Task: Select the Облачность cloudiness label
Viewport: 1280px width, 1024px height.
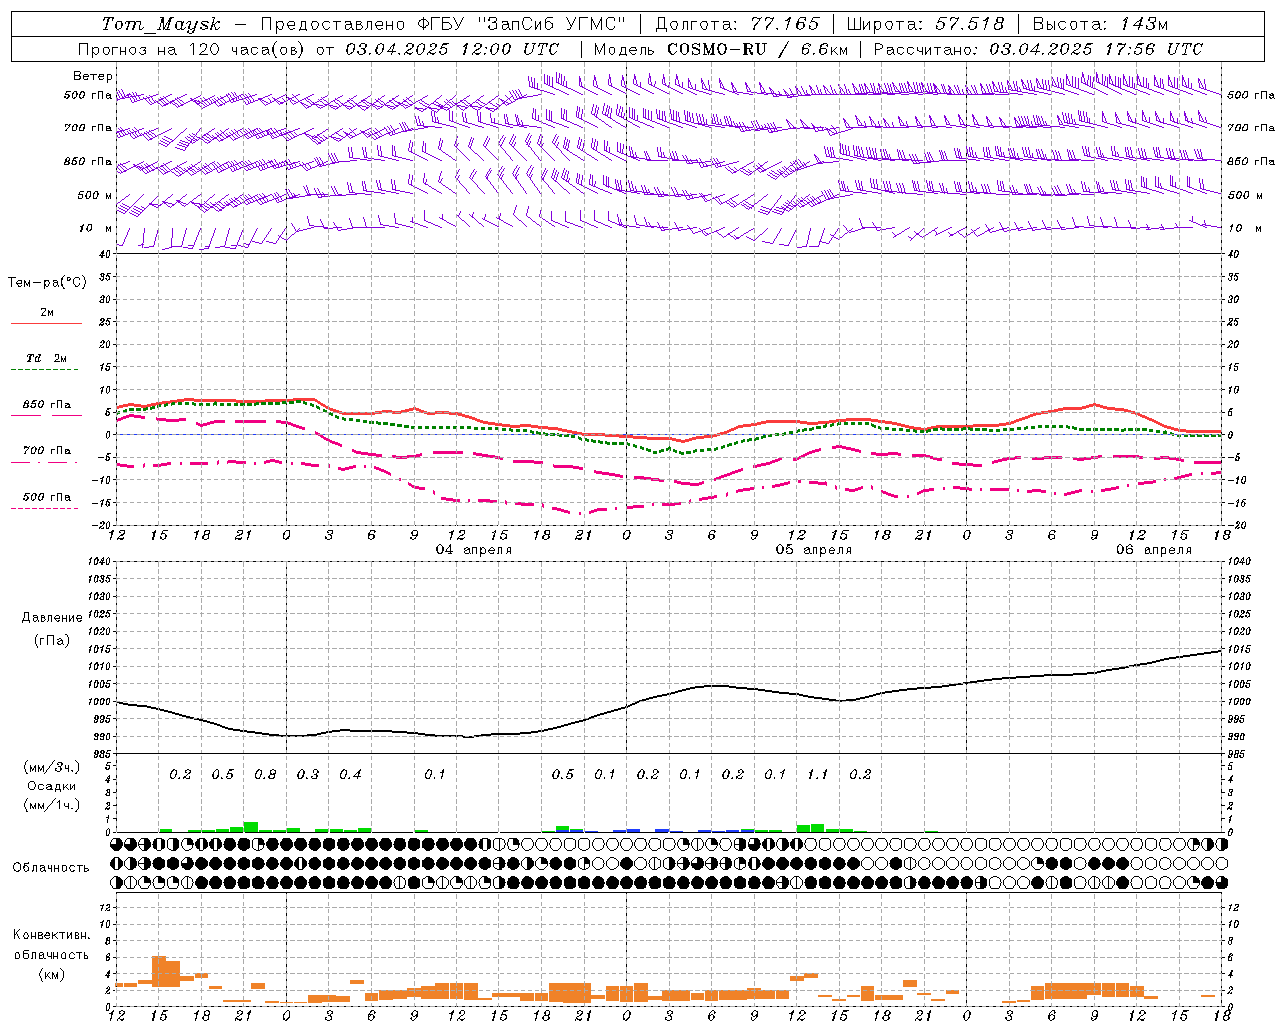Action: click(51, 868)
